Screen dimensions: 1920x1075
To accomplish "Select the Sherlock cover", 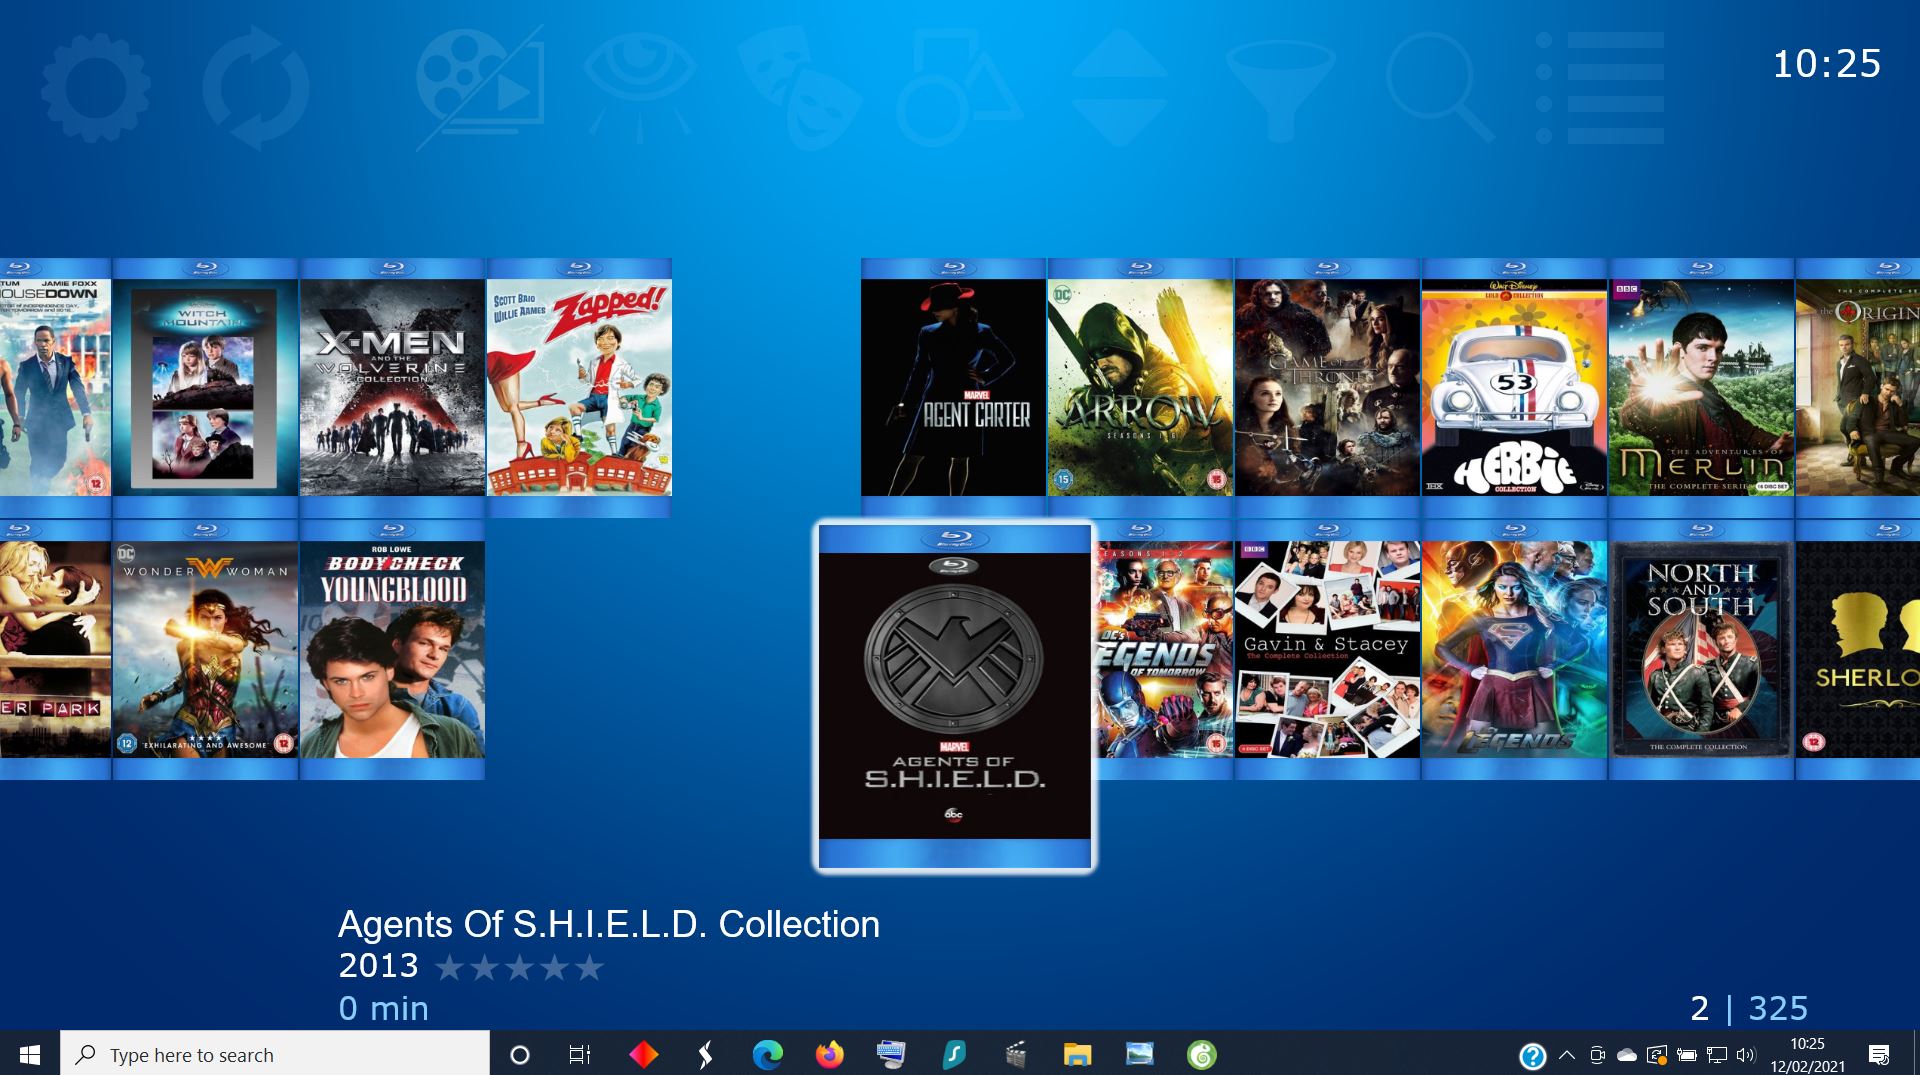I will 1858,649.
